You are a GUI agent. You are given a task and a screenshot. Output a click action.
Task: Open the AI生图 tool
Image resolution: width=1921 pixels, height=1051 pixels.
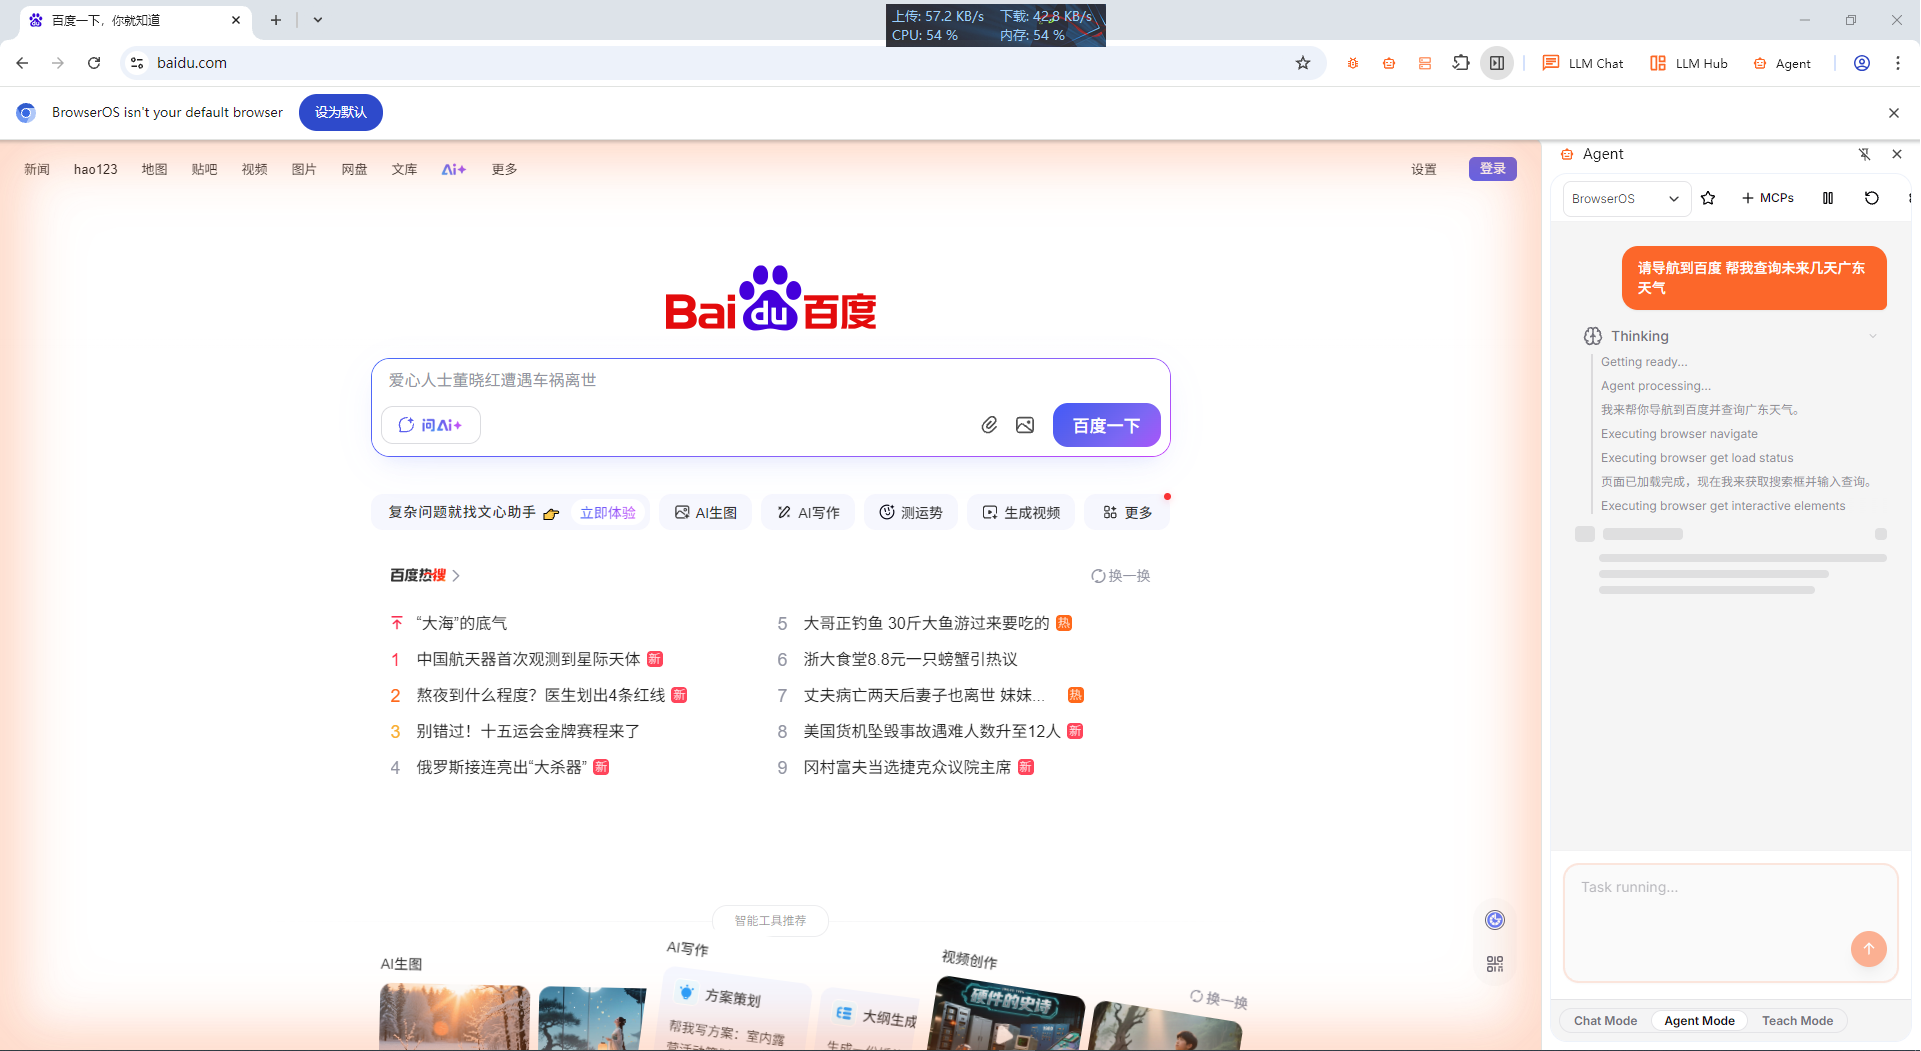[x=706, y=513]
